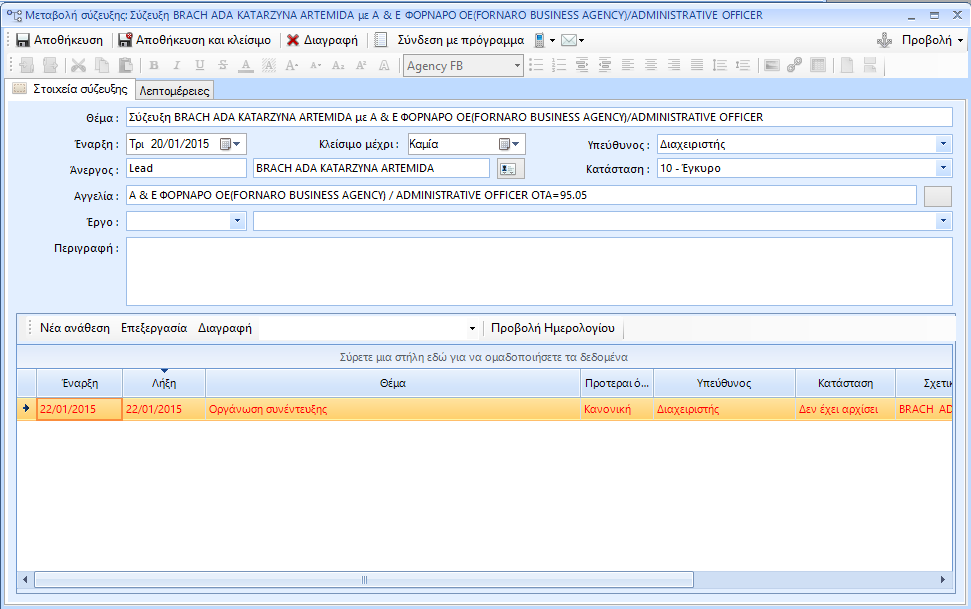Click Σύνδεση με πρόγραμμα
971x609 pixels.
[450, 41]
